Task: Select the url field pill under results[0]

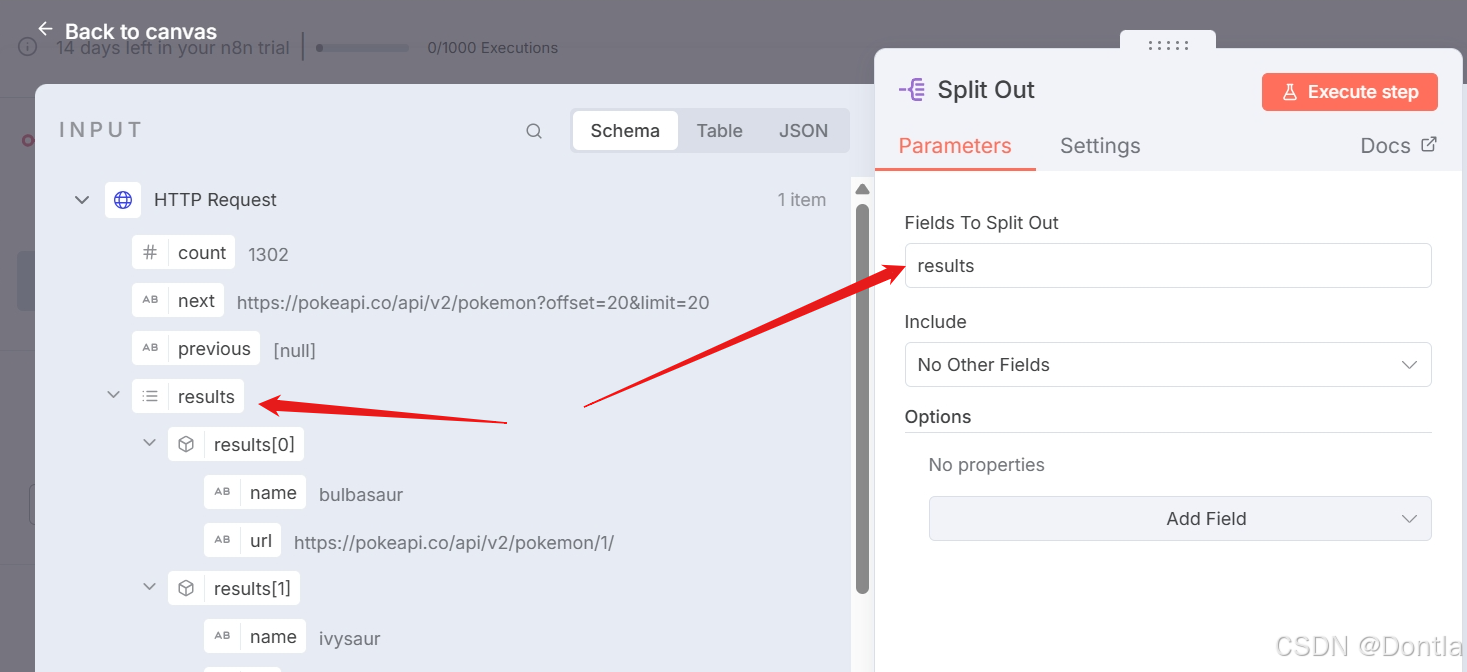Action: point(242,541)
